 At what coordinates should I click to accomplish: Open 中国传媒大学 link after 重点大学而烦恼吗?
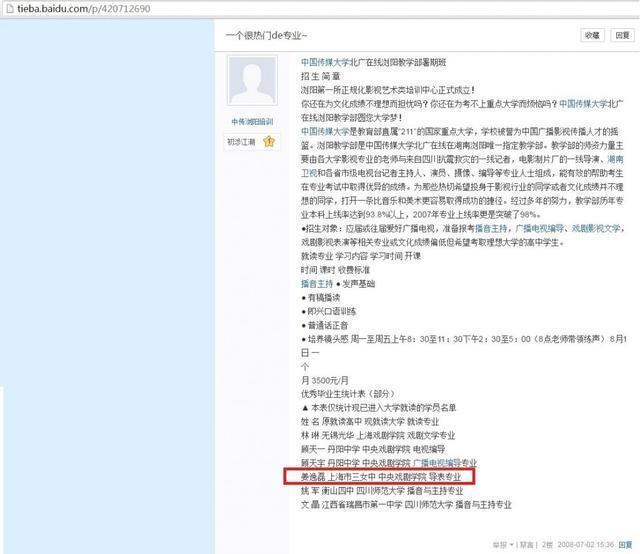(x=584, y=104)
